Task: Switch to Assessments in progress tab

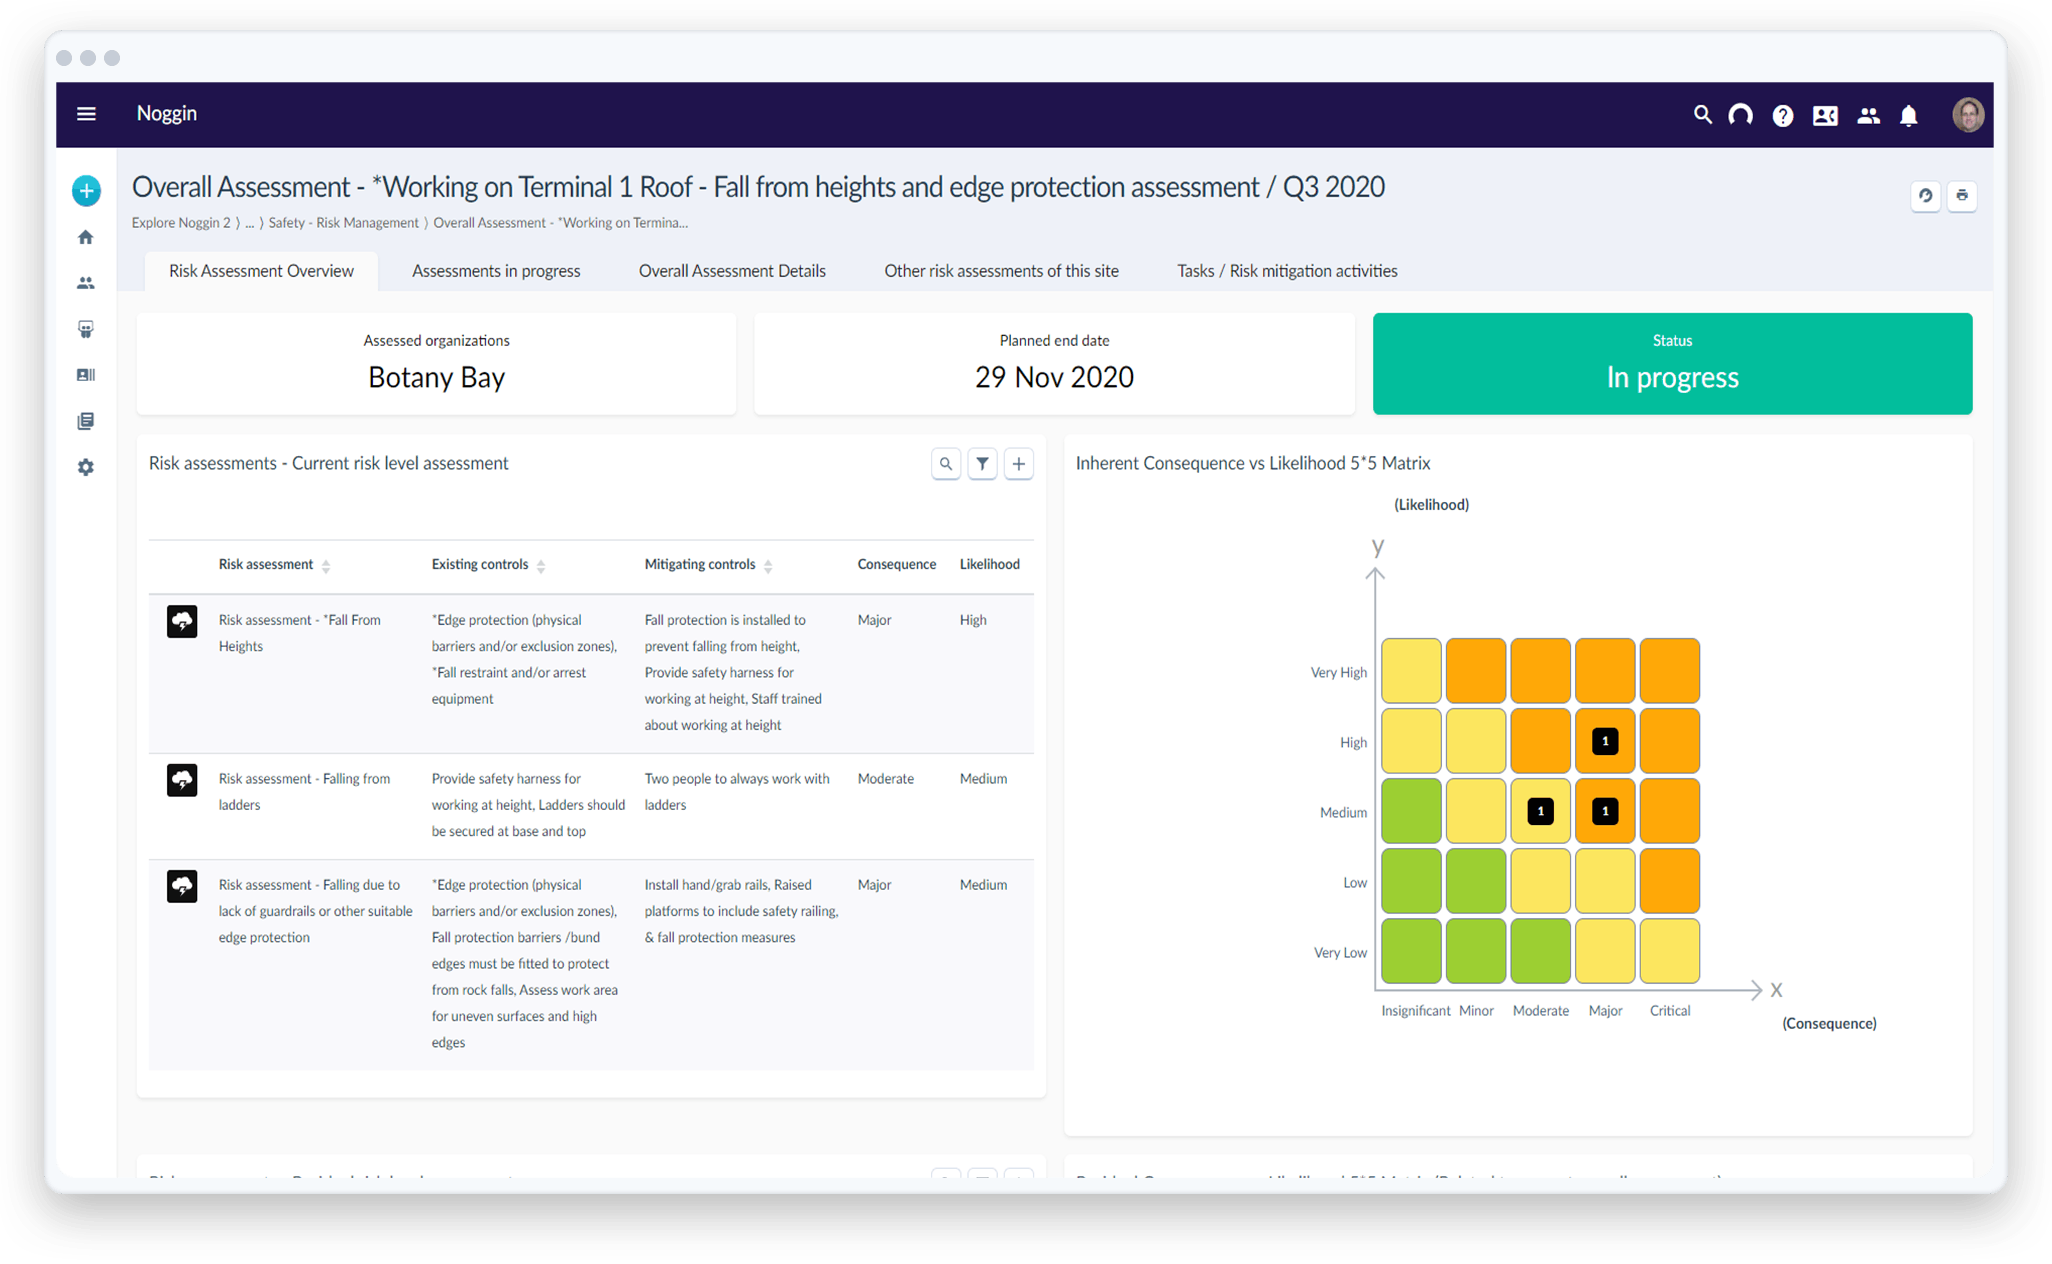Action: tap(496, 271)
